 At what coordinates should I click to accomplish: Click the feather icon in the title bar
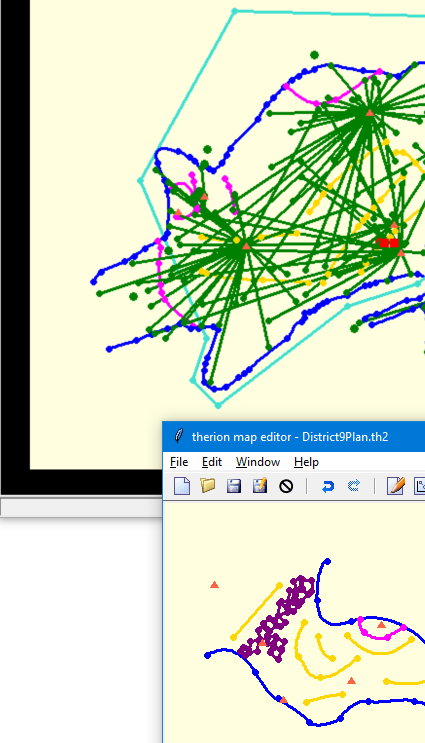point(179,436)
